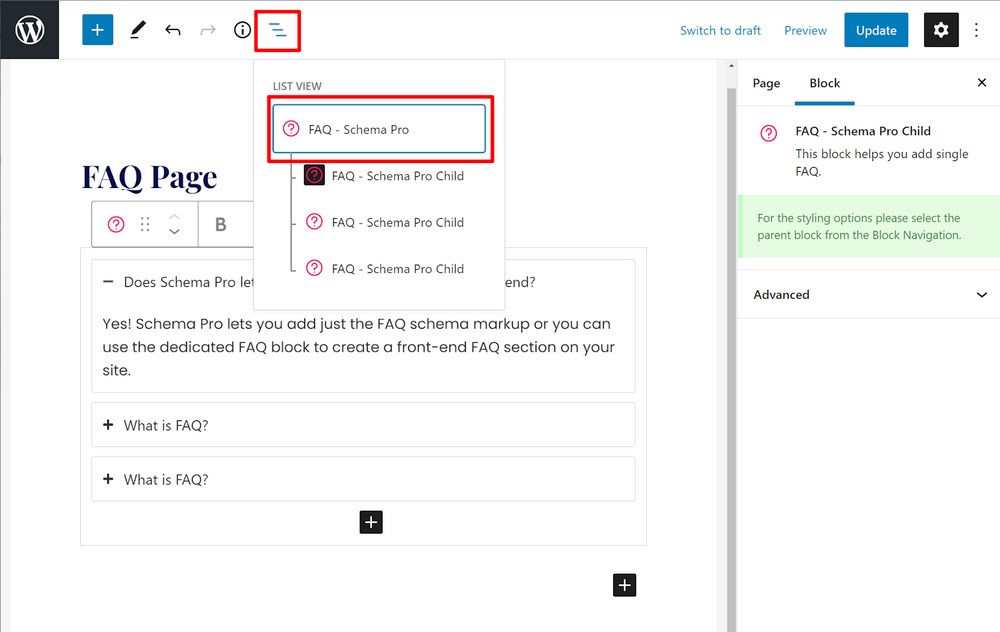Switch to the Block tab
Screen dimensions: 1000x632
[824, 83]
